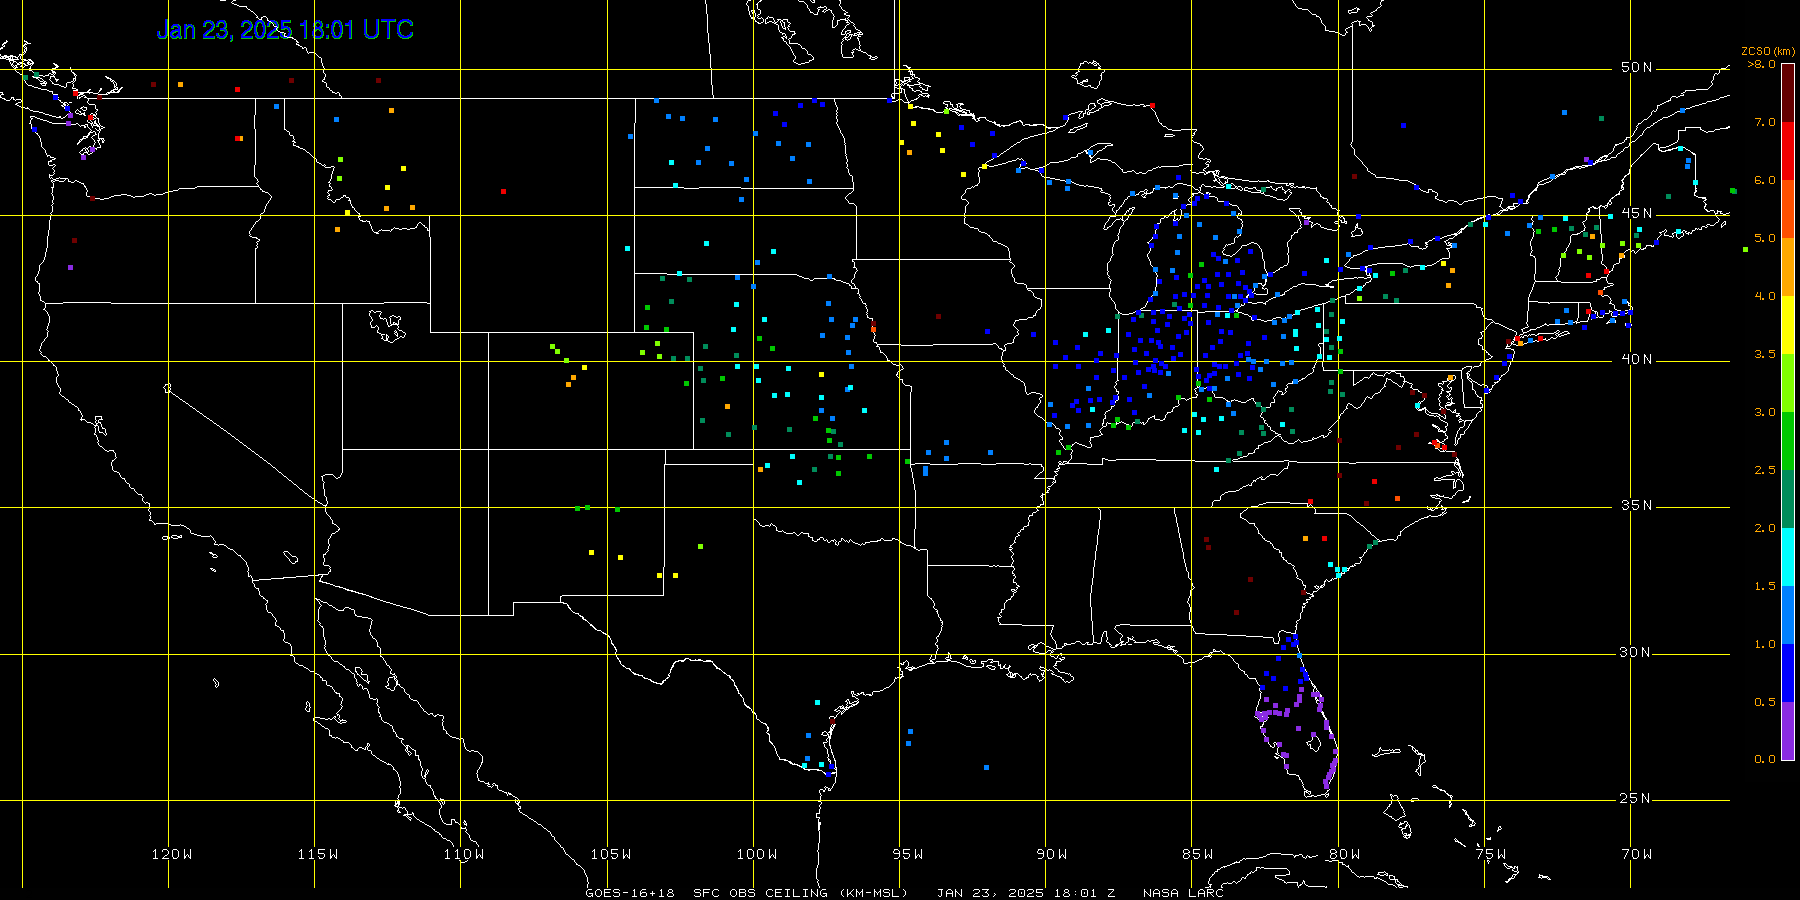Select the 2.5 colorbar tick label

point(1765,470)
